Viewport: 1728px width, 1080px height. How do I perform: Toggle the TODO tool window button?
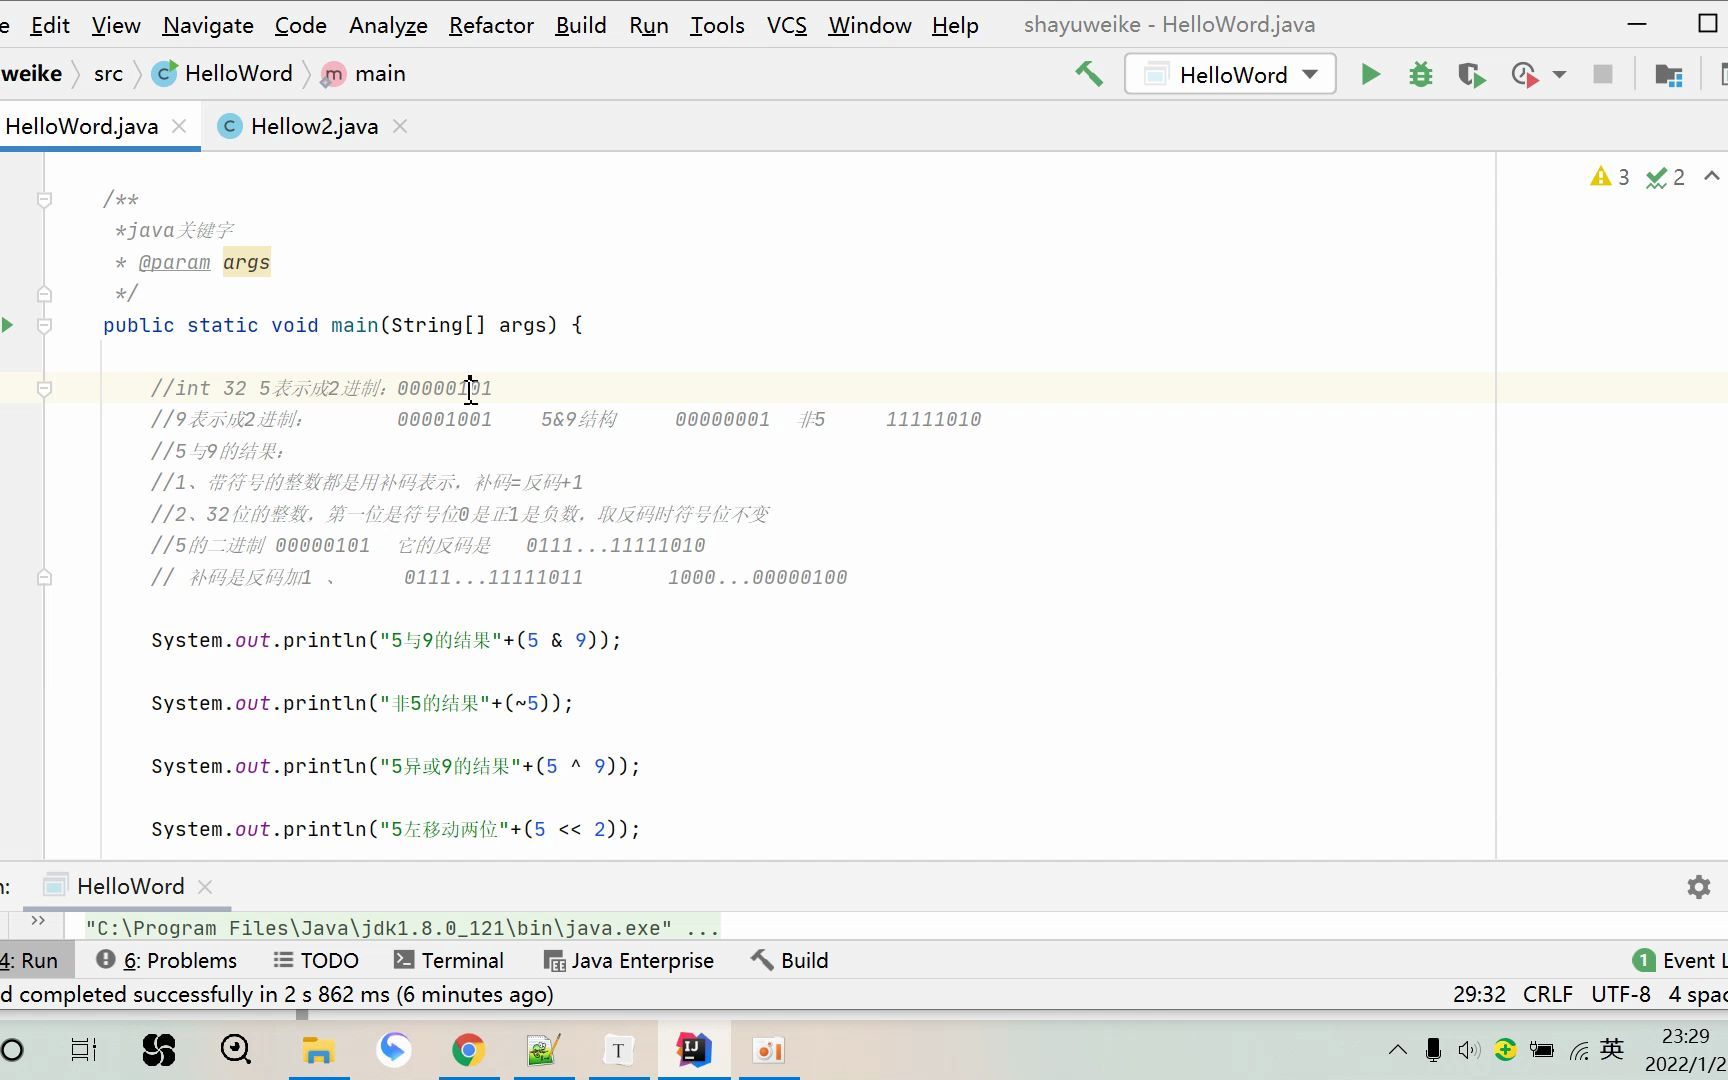pyautogui.click(x=316, y=961)
